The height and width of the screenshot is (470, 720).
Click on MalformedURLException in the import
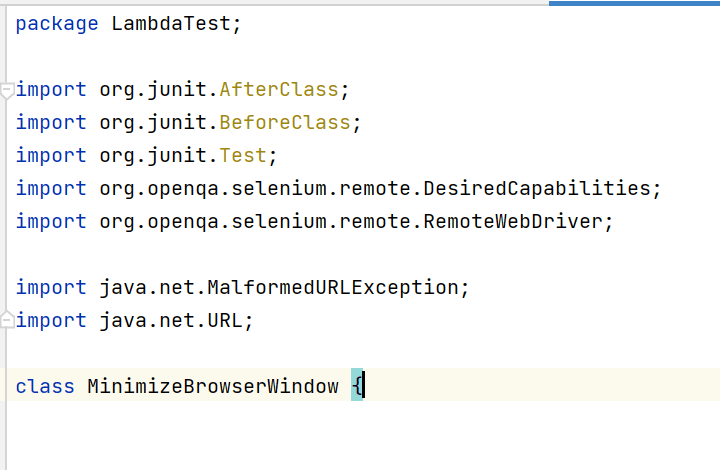[x=331, y=287]
